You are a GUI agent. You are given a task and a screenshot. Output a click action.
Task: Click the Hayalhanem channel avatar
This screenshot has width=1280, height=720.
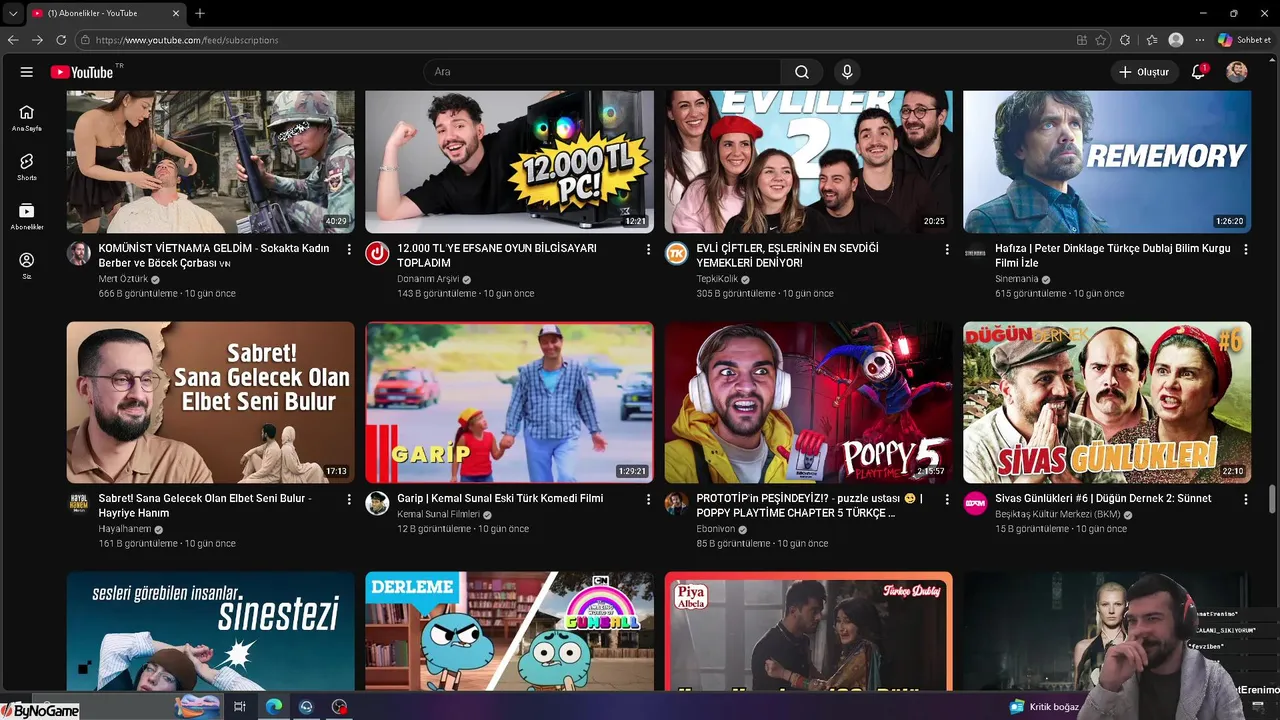pyautogui.click(x=79, y=503)
